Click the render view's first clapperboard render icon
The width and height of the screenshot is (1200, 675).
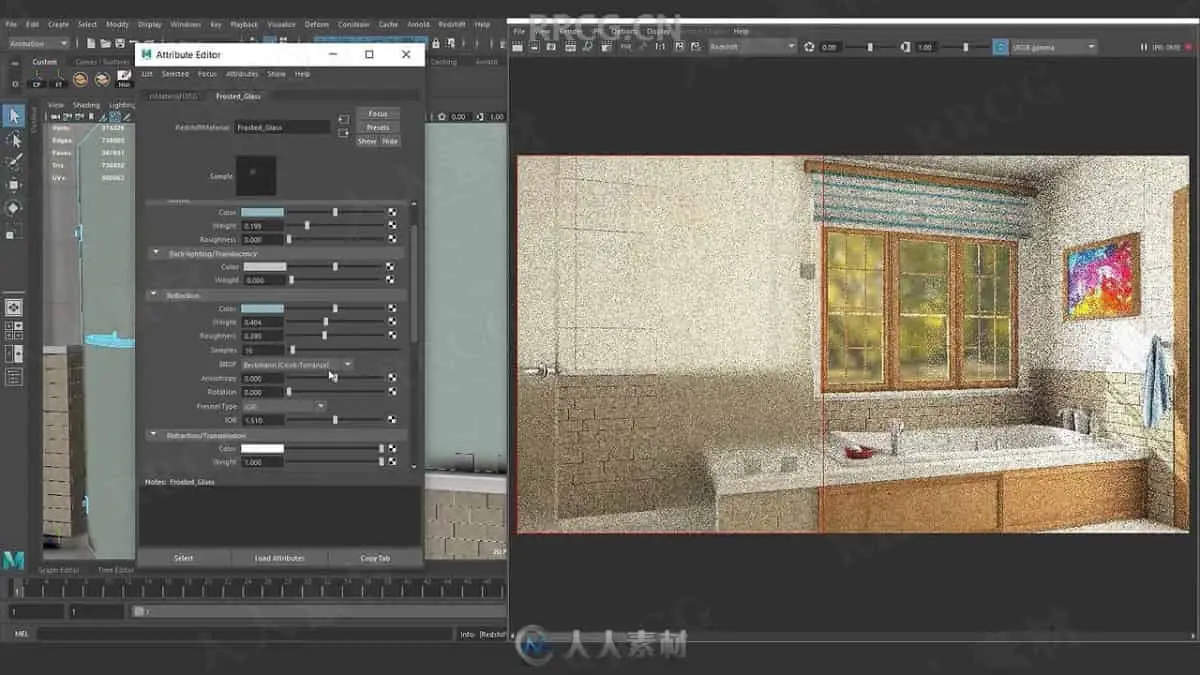tap(519, 47)
